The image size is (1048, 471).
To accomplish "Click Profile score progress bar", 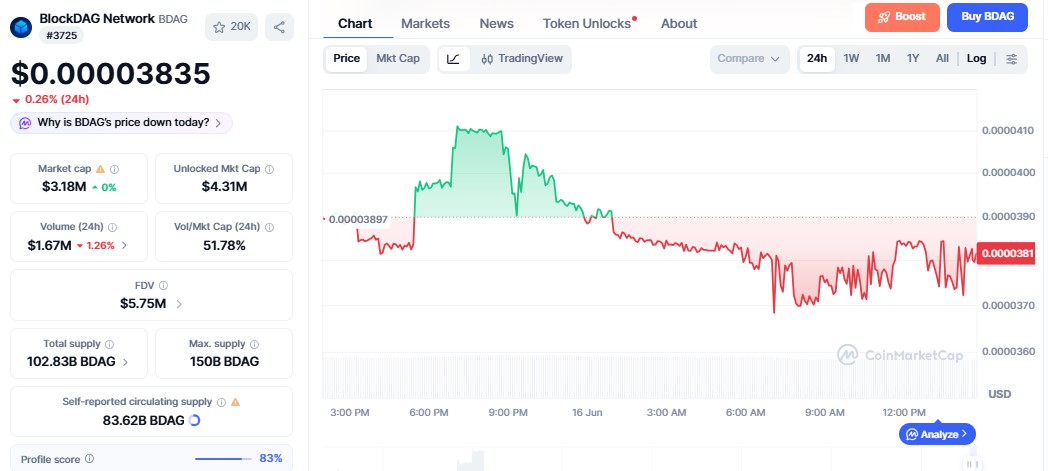I will [223, 459].
